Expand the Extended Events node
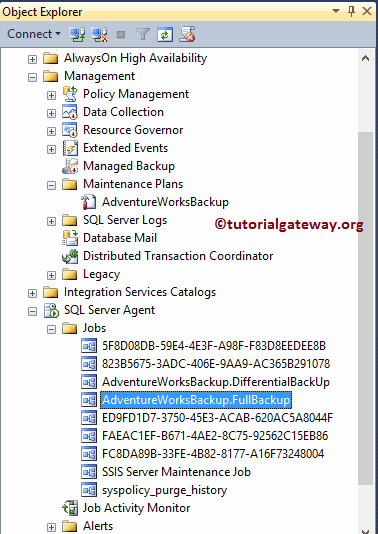 tap(51, 150)
